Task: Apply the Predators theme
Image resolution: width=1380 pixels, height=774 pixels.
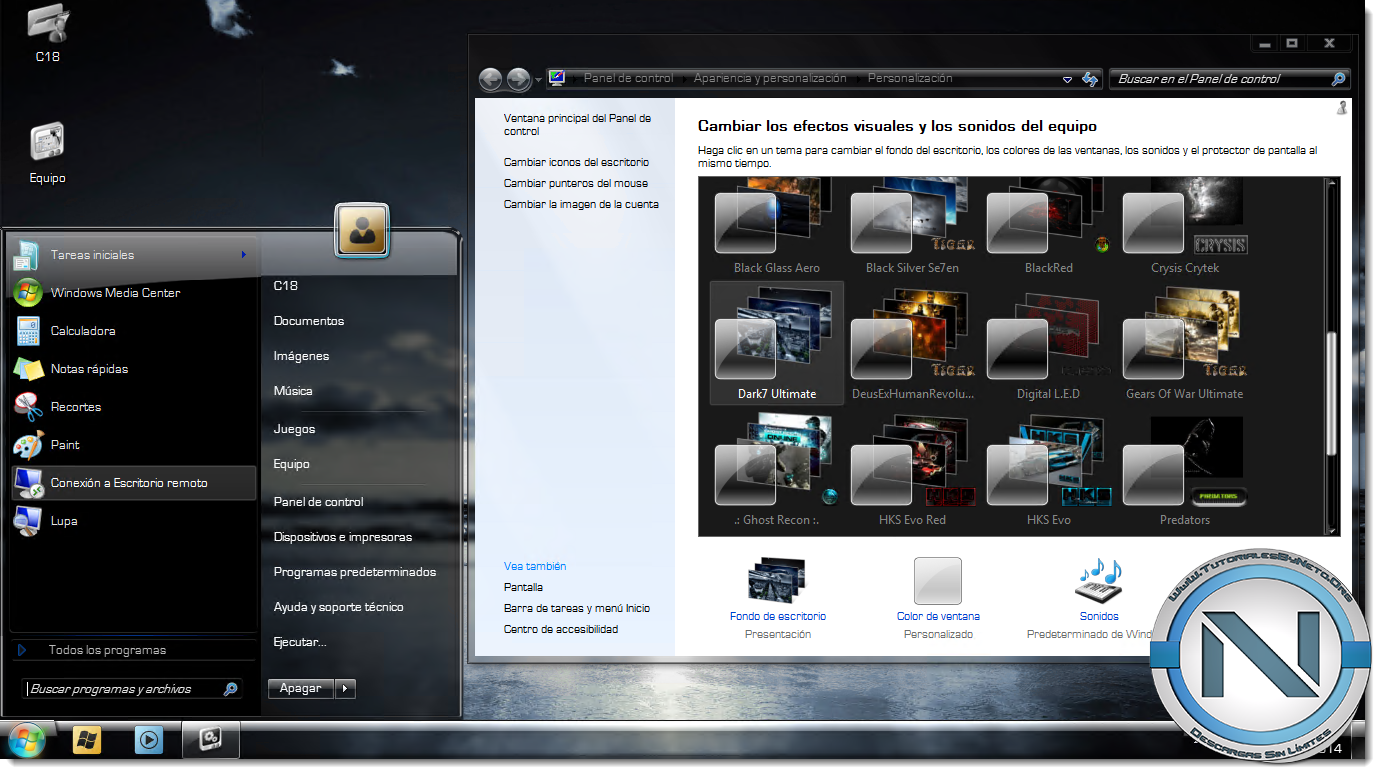Action: point(1185,470)
